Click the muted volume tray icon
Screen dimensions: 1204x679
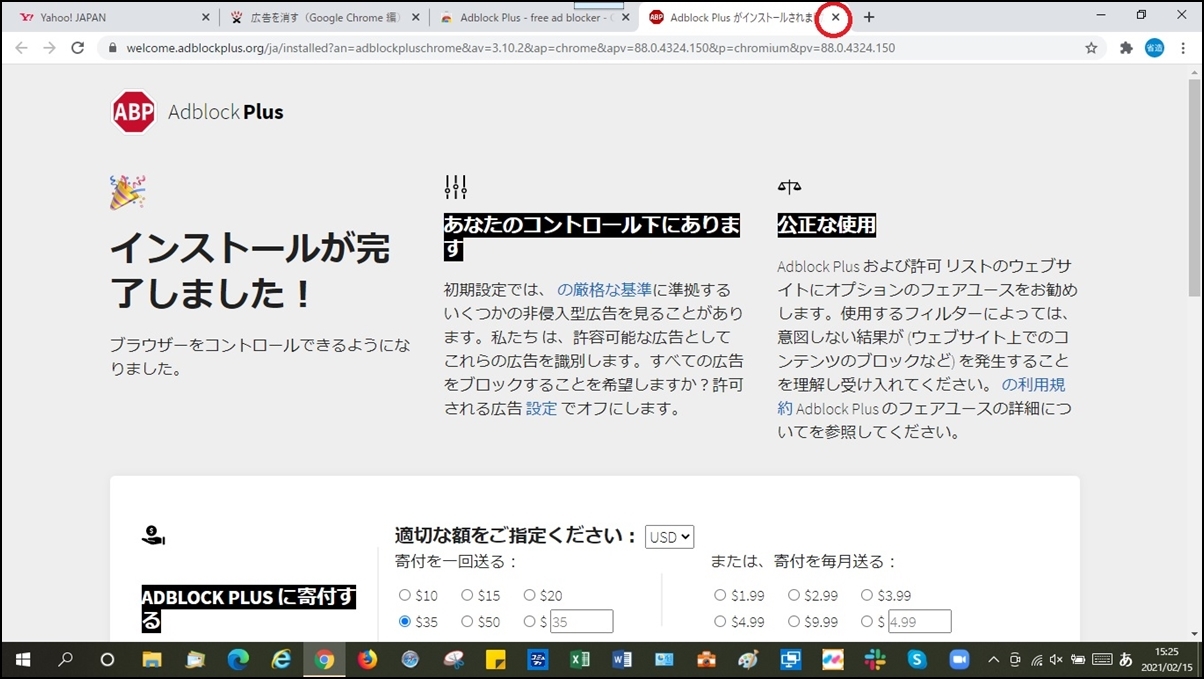point(1056,660)
